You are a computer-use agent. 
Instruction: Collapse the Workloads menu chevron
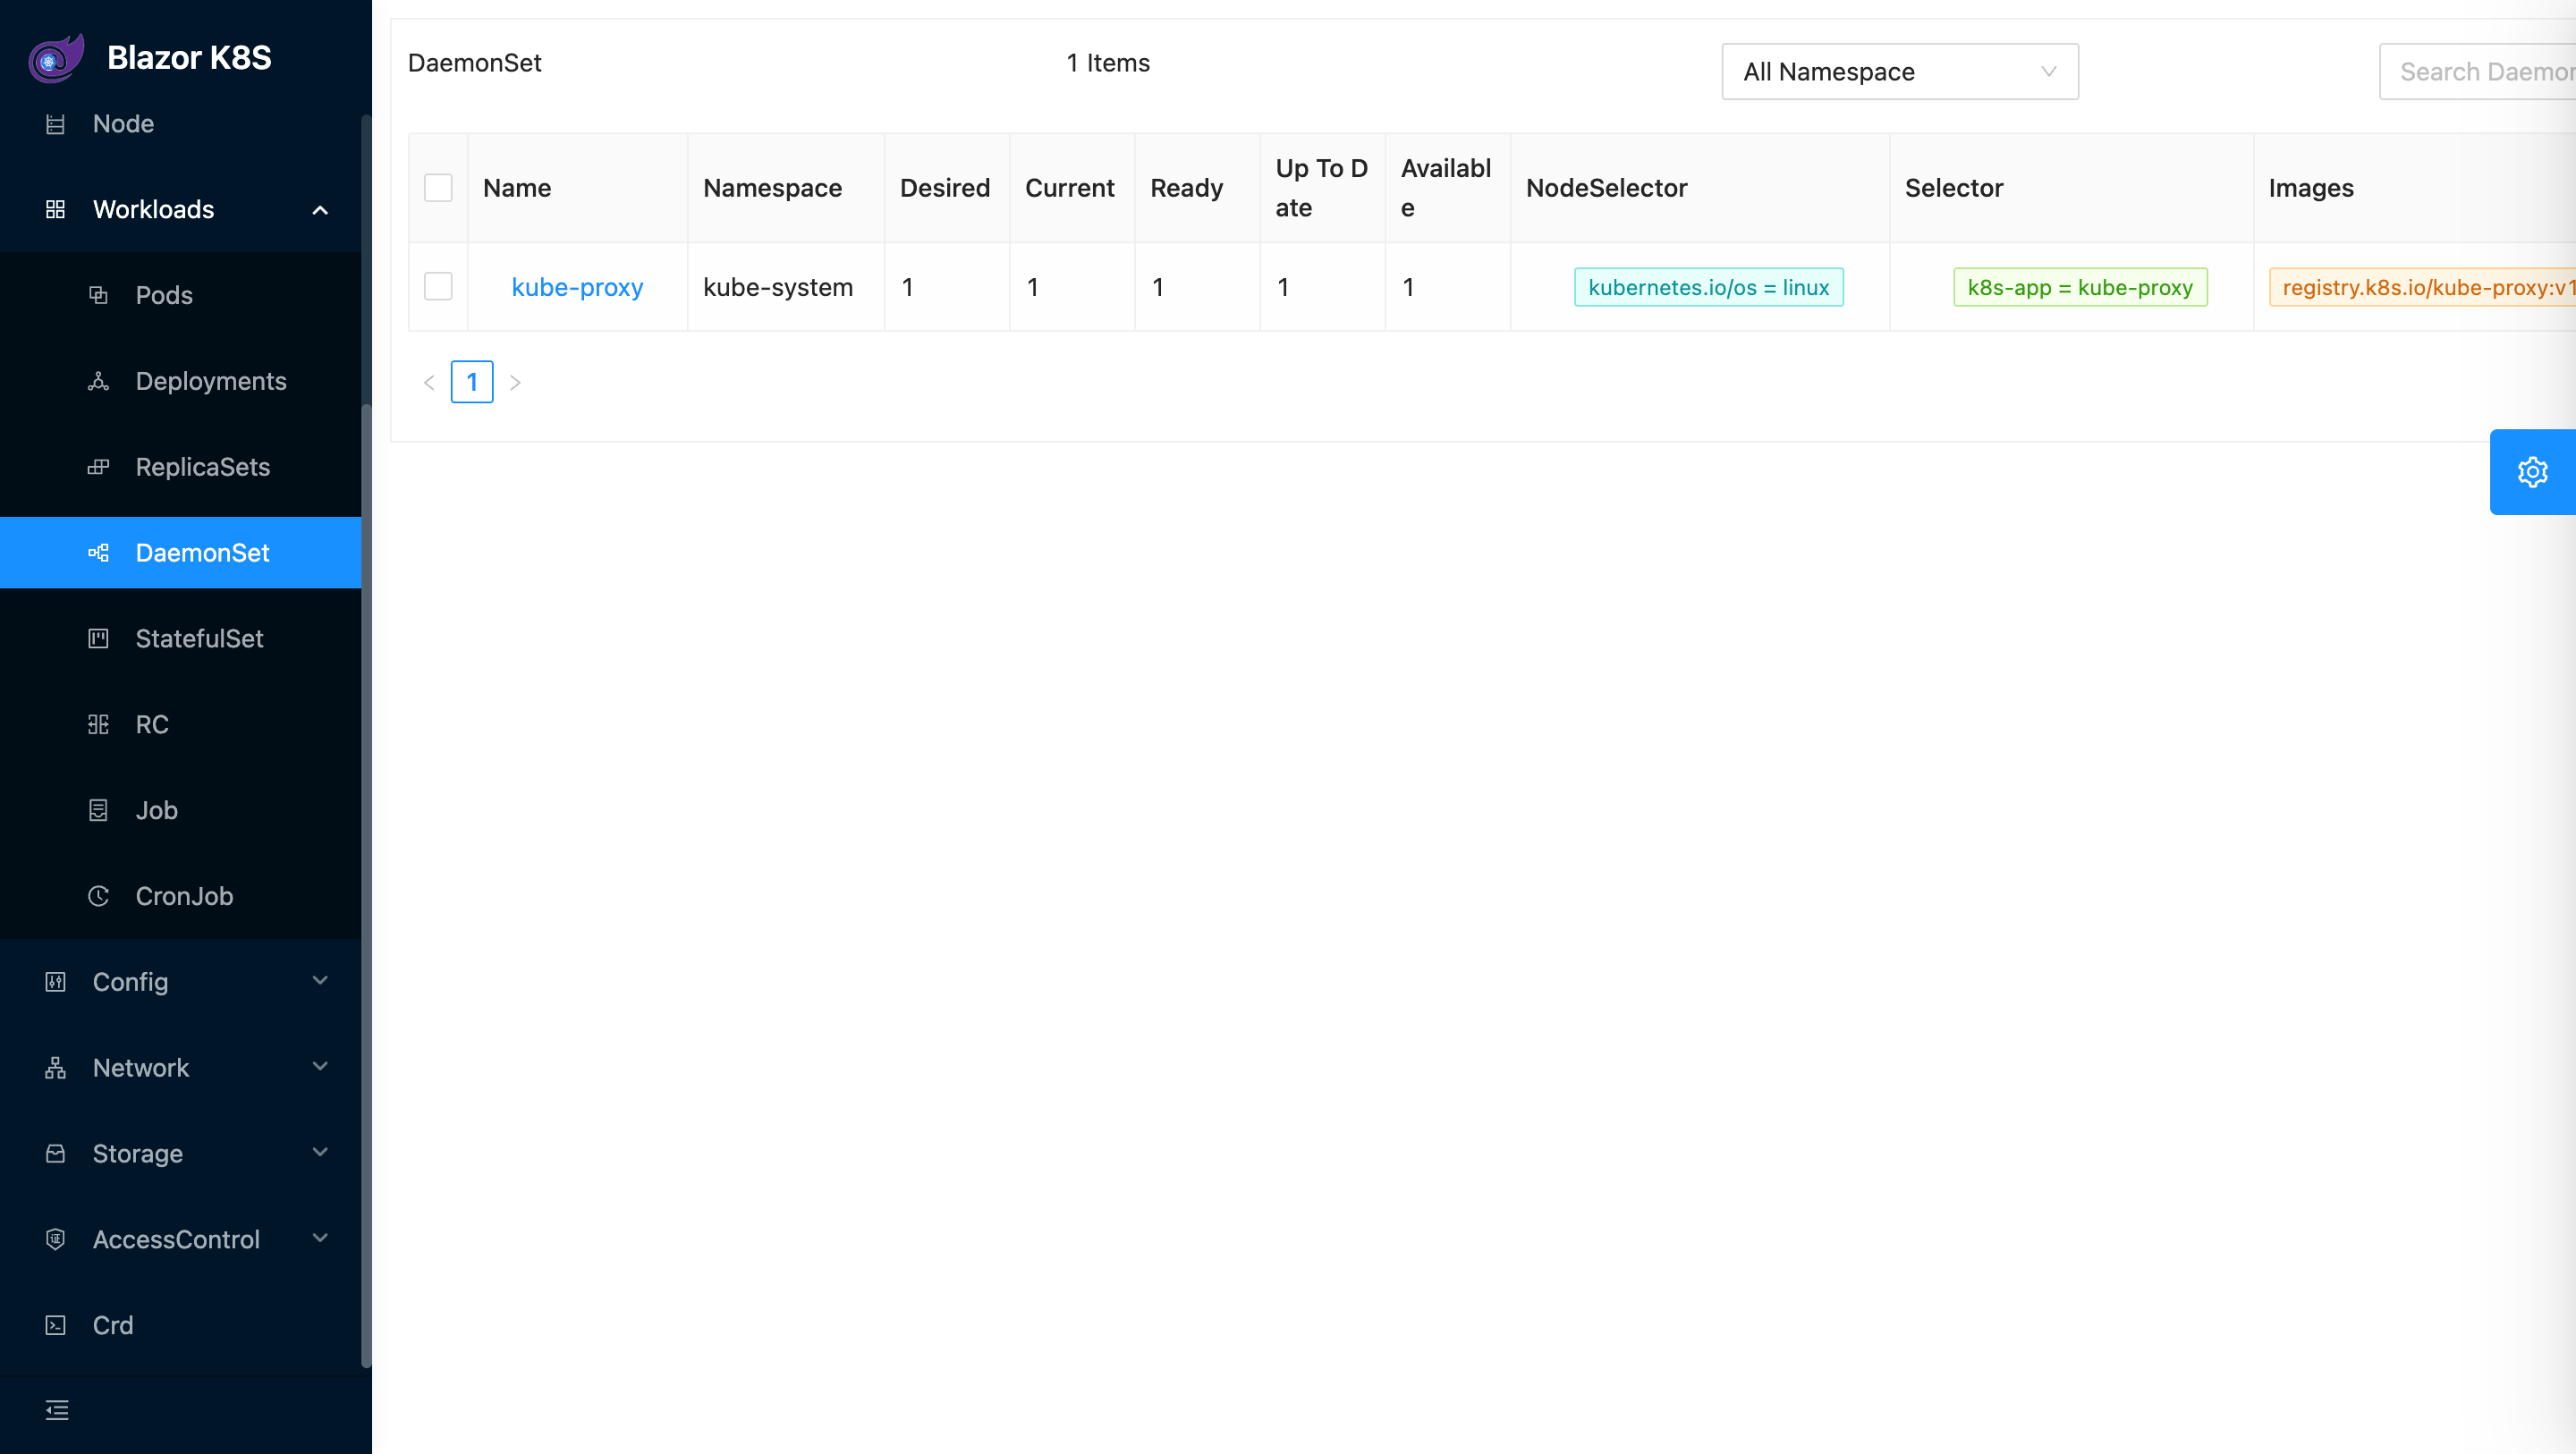click(x=320, y=210)
